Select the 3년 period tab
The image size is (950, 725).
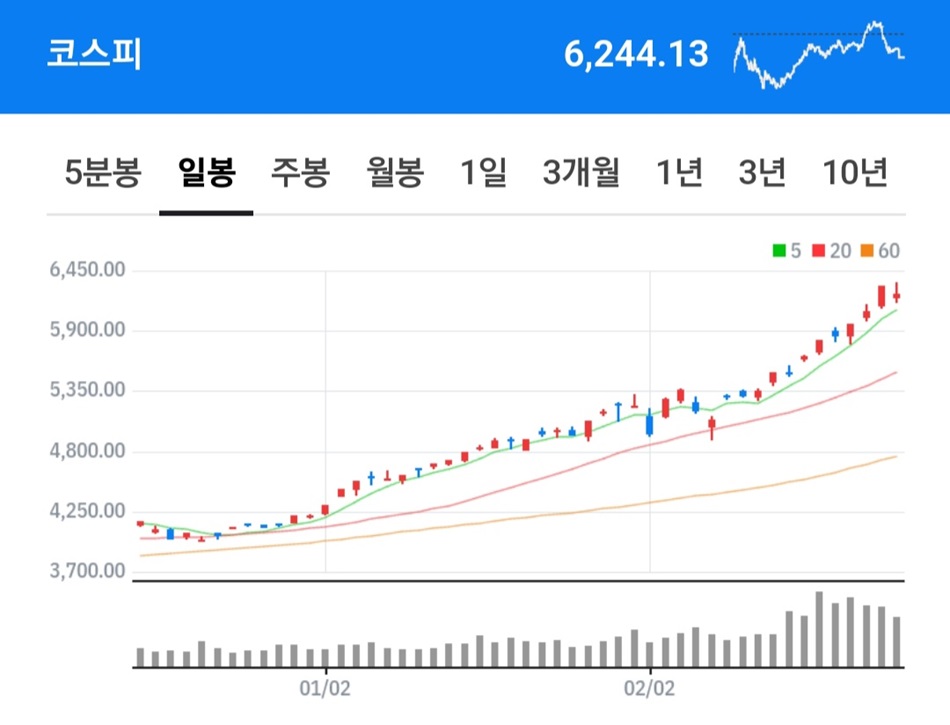coord(762,172)
